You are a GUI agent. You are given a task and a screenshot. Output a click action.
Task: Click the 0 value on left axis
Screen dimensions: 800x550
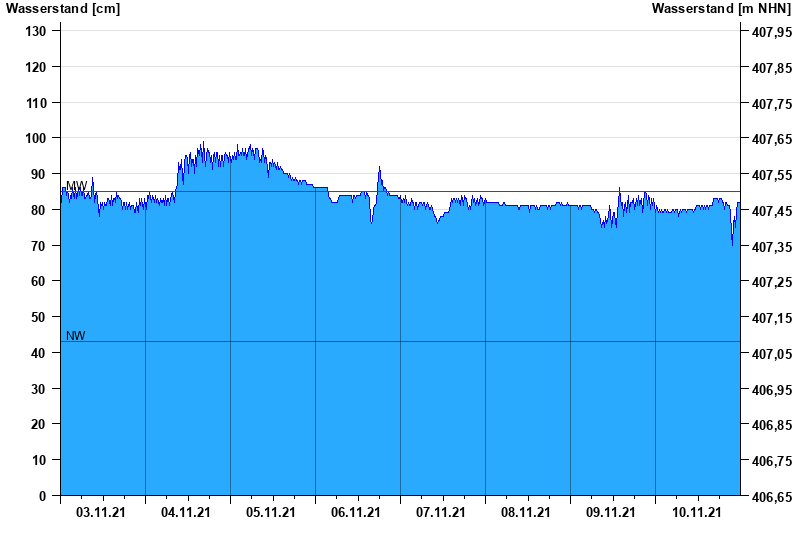(42, 496)
